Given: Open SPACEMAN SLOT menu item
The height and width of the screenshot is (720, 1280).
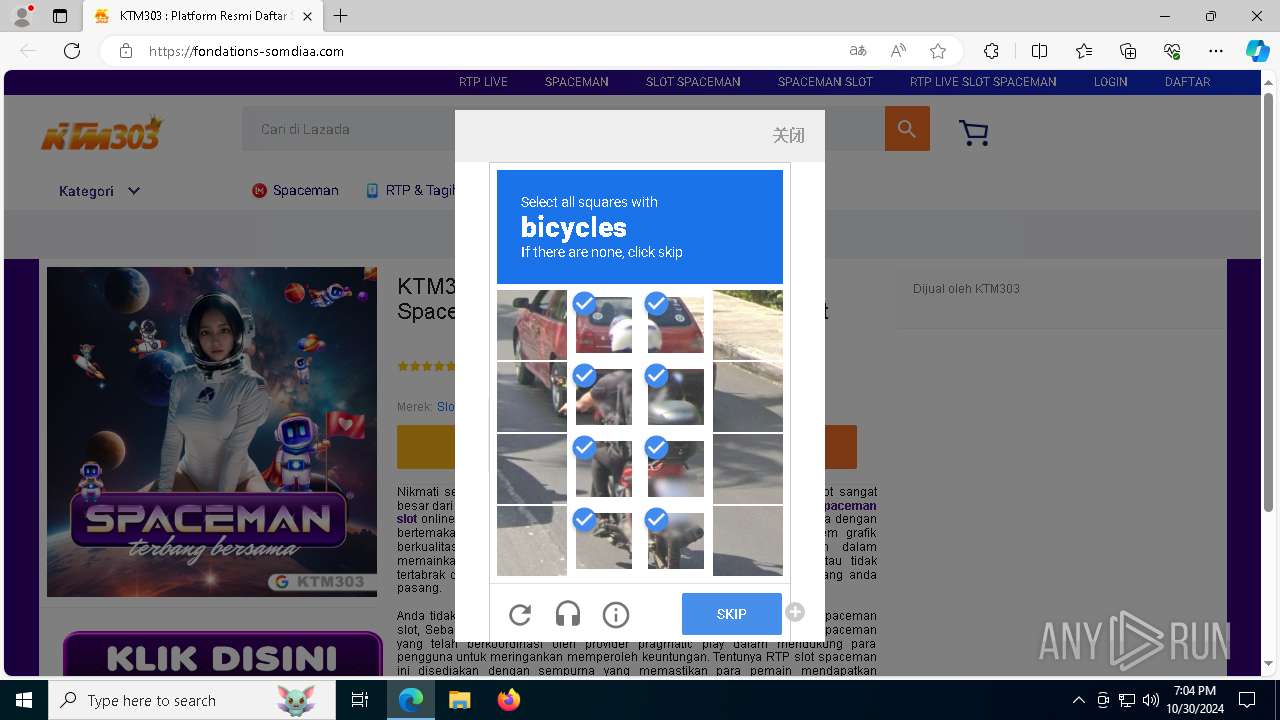Looking at the screenshot, I should point(825,82).
